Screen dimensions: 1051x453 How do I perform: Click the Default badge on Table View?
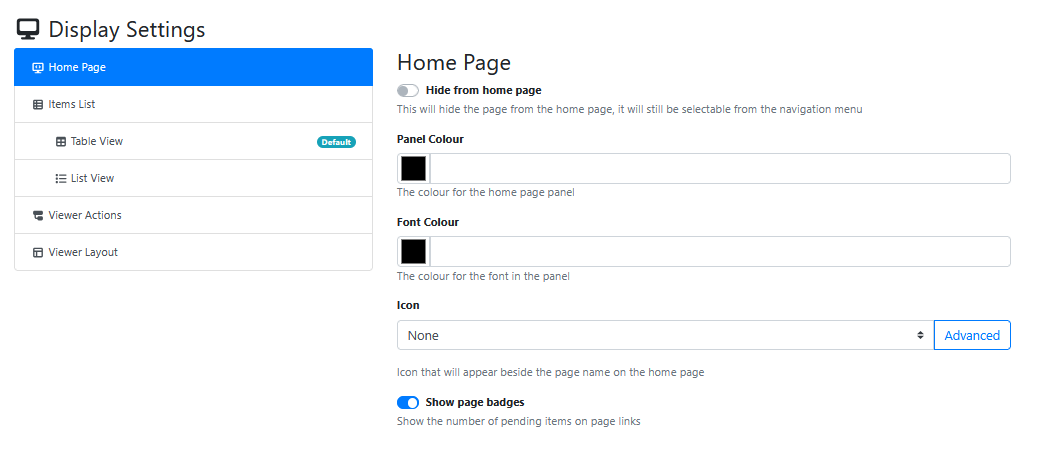tap(336, 142)
